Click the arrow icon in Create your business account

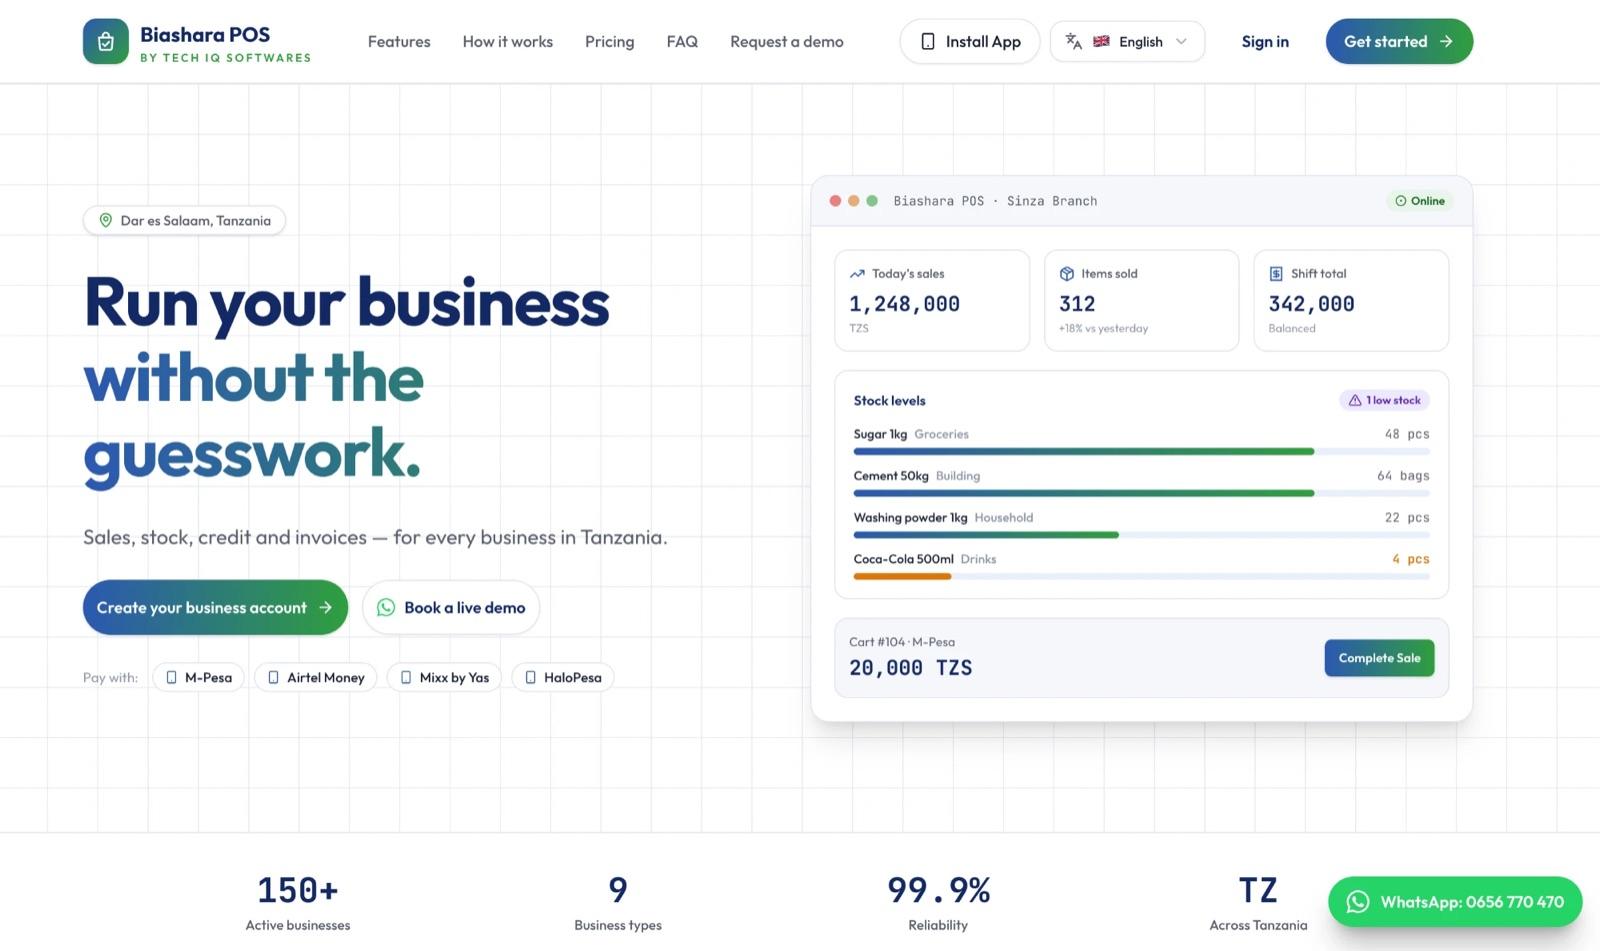325,607
